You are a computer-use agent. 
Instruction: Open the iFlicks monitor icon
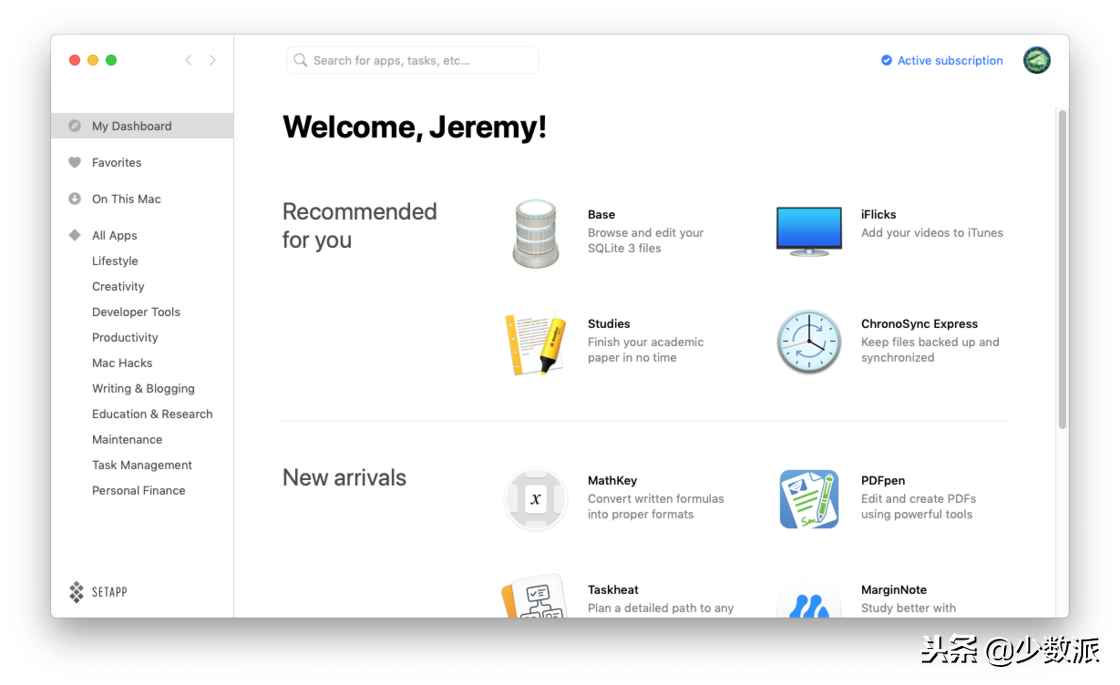809,231
